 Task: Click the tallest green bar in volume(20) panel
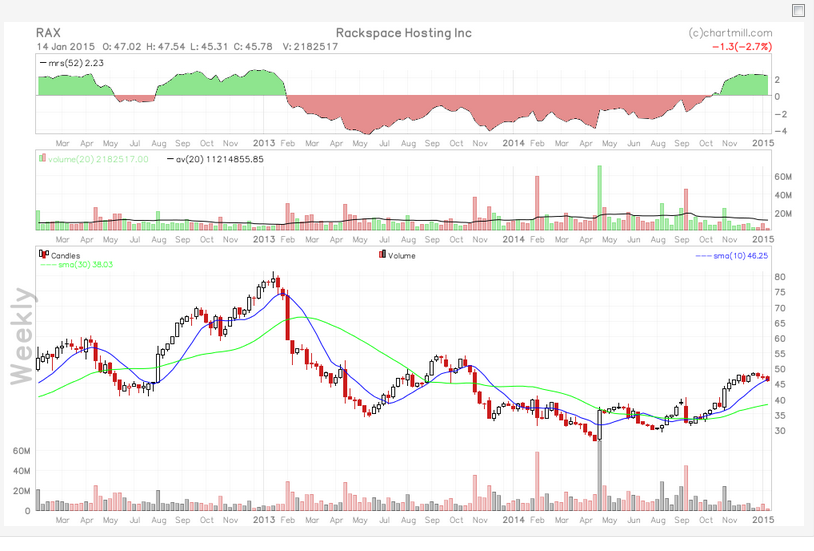(x=600, y=198)
